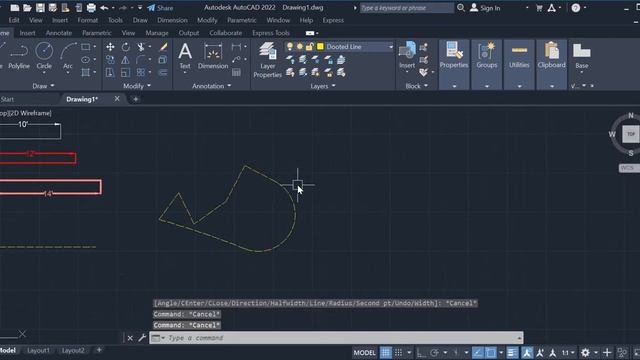Toggle lineweight display in status bar

(x=512, y=353)
